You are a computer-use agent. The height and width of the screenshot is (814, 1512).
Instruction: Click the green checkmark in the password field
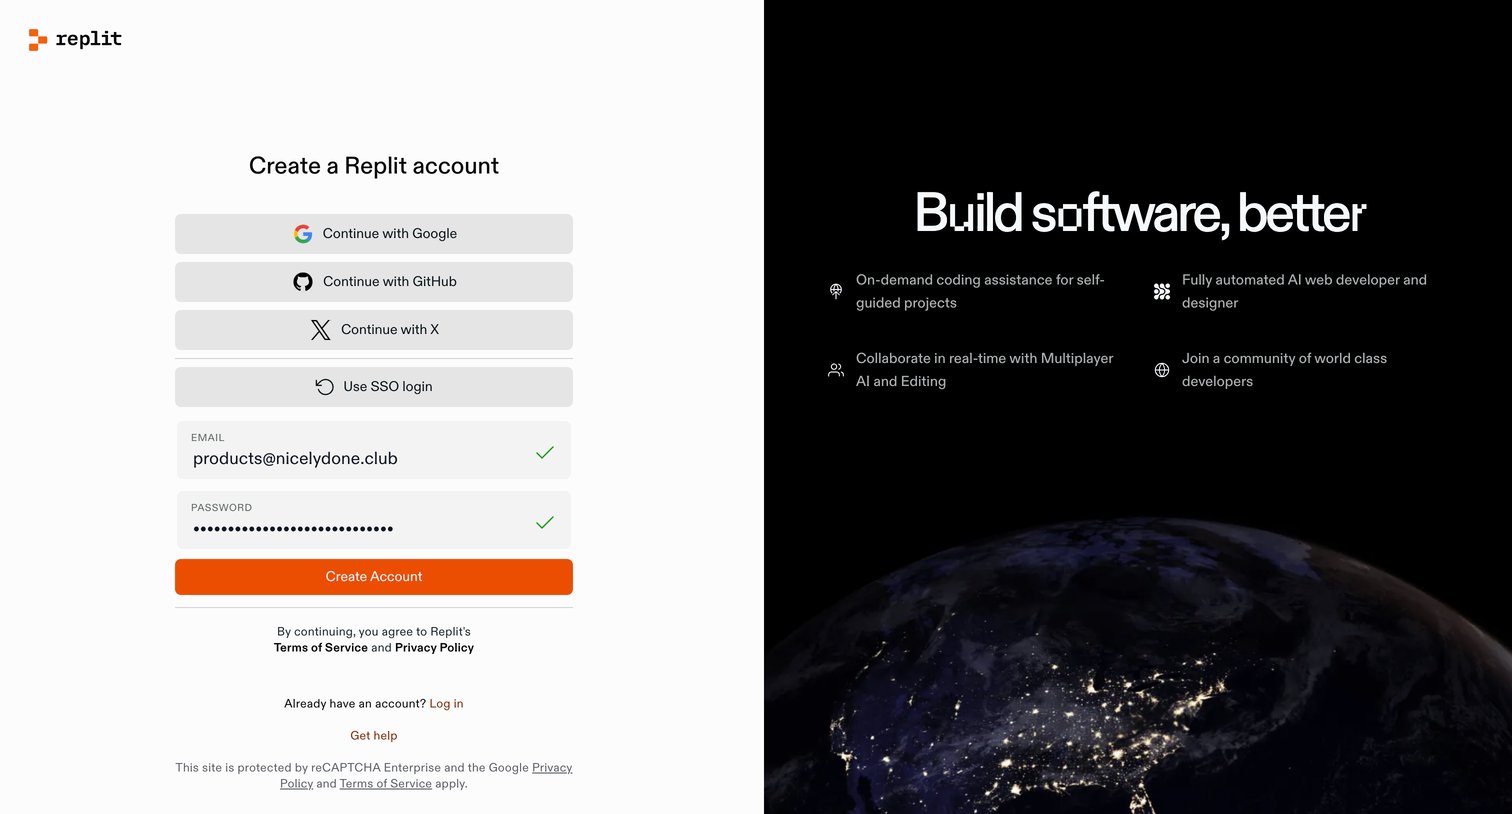pos(545,522)
